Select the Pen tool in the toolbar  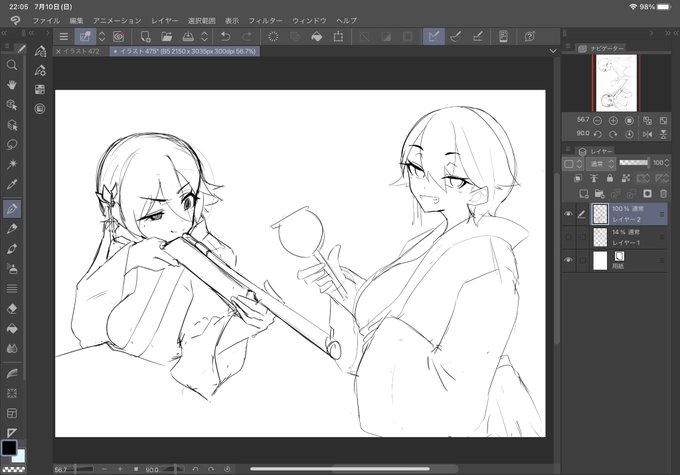click(12, 209)
